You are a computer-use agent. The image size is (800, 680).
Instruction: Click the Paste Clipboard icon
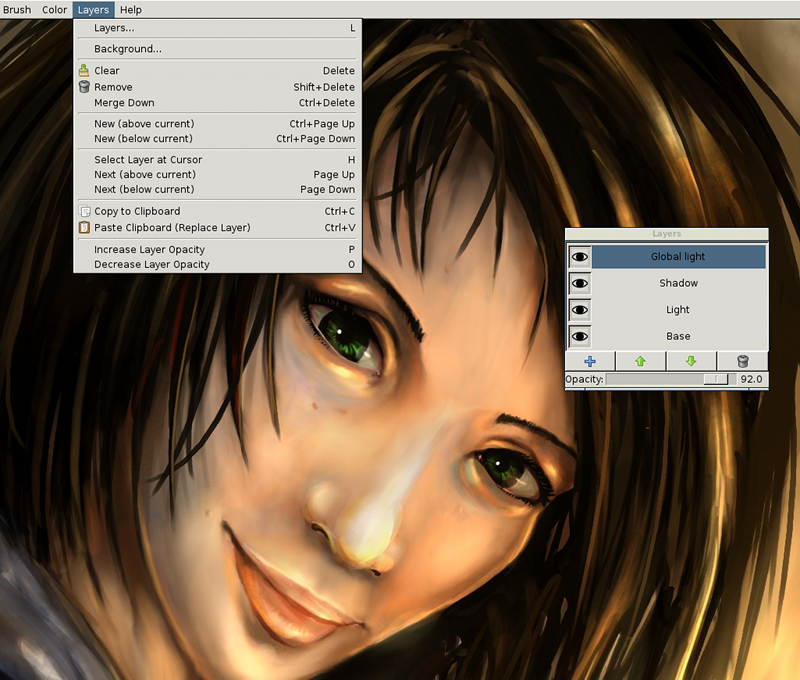tap(84, 227)
